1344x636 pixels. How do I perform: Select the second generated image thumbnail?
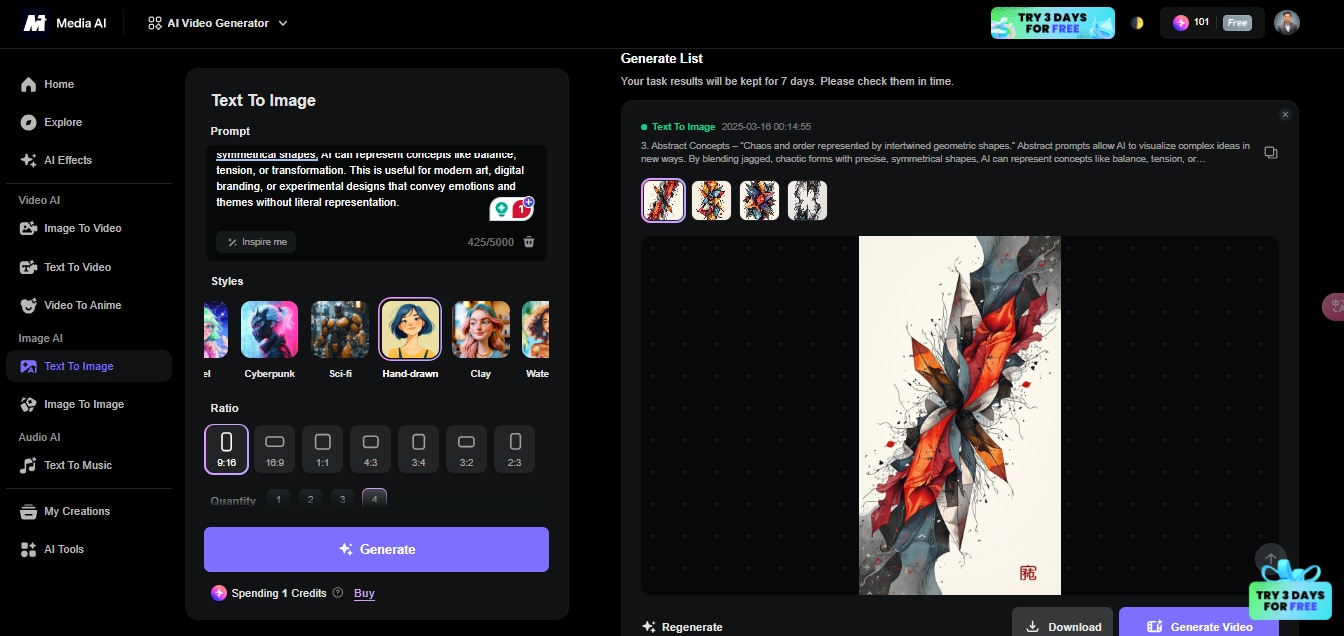tap(711, 200)
